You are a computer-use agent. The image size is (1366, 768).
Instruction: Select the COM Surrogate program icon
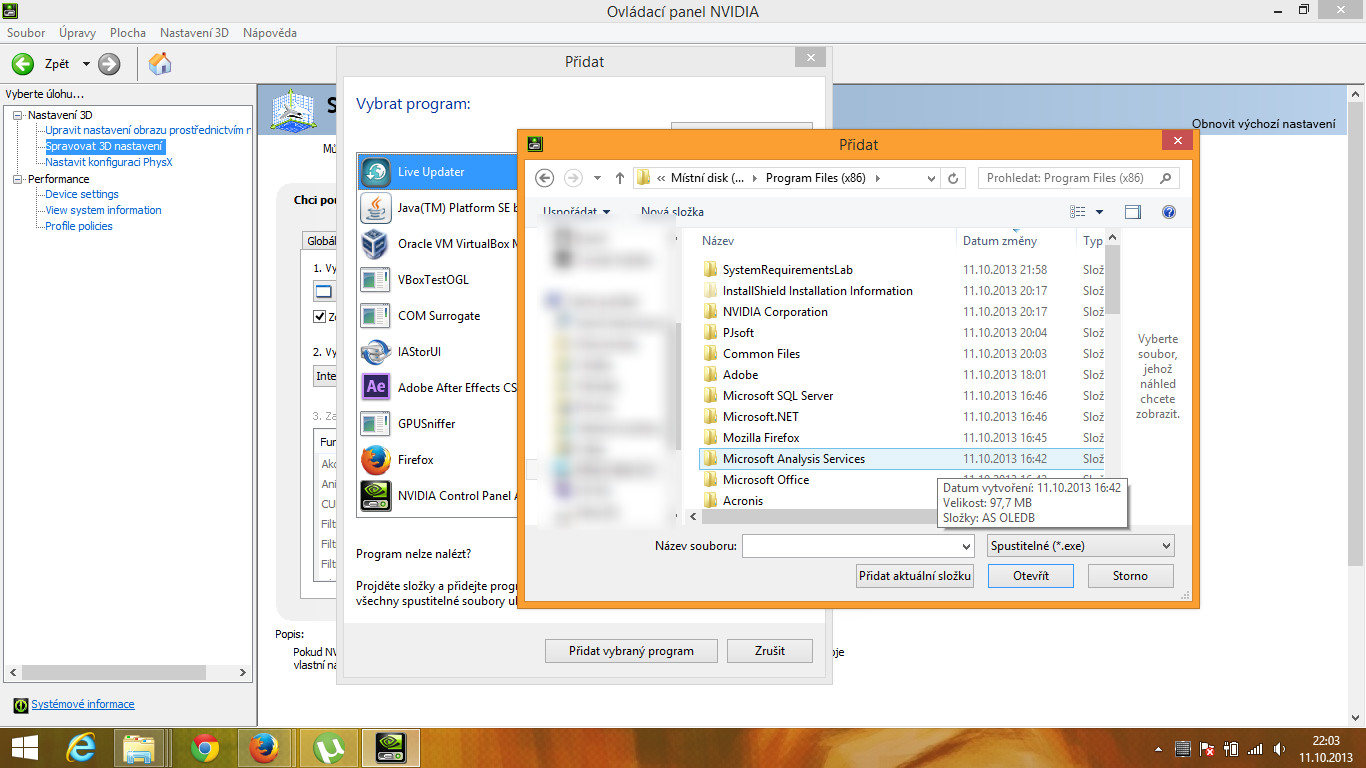click(x=376, y=316)
